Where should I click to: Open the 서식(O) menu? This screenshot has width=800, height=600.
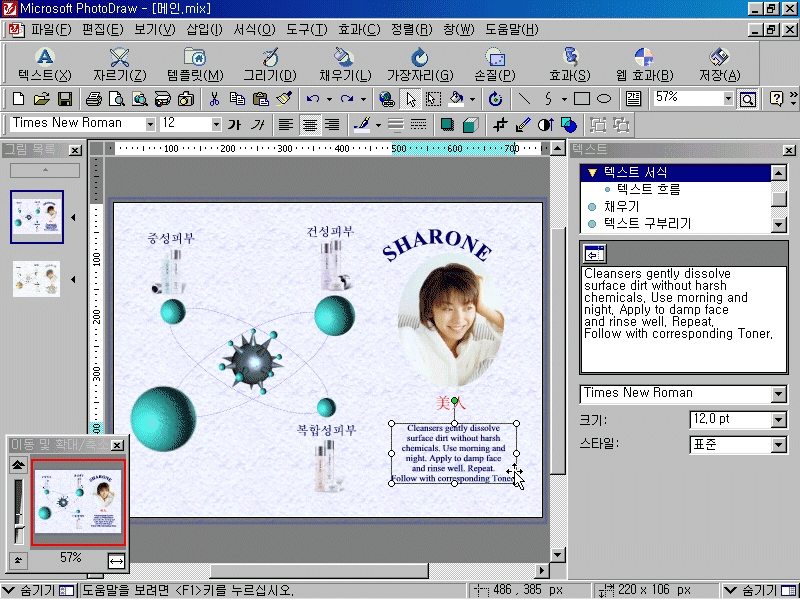click(x=254, y=30)
